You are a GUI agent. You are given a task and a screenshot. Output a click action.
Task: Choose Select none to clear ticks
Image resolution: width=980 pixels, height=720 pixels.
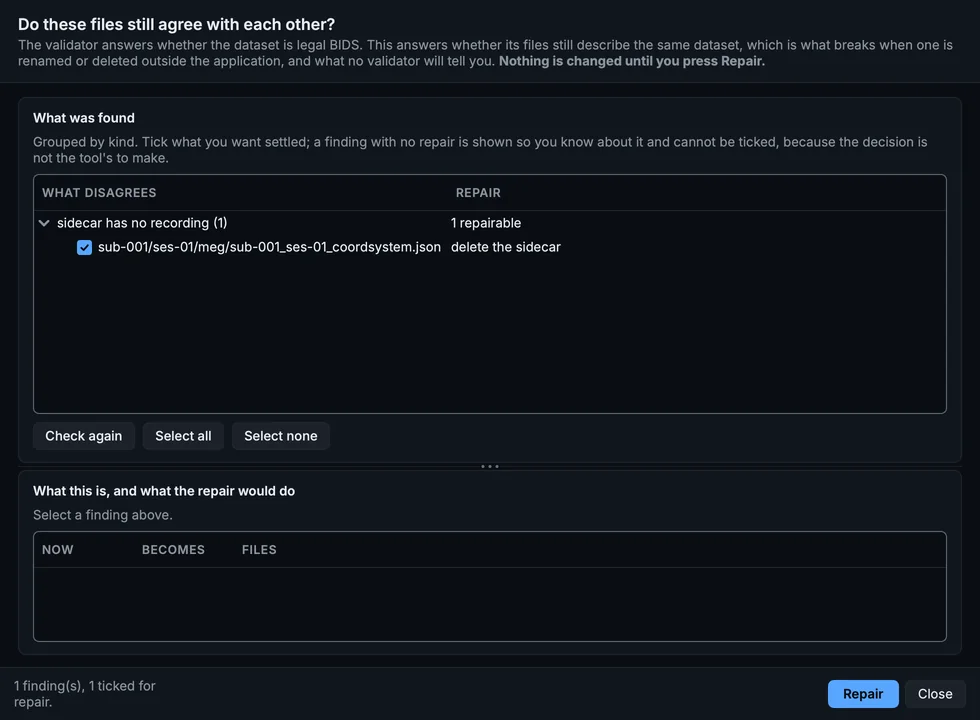pyautogui.click(x=281, y=436)
